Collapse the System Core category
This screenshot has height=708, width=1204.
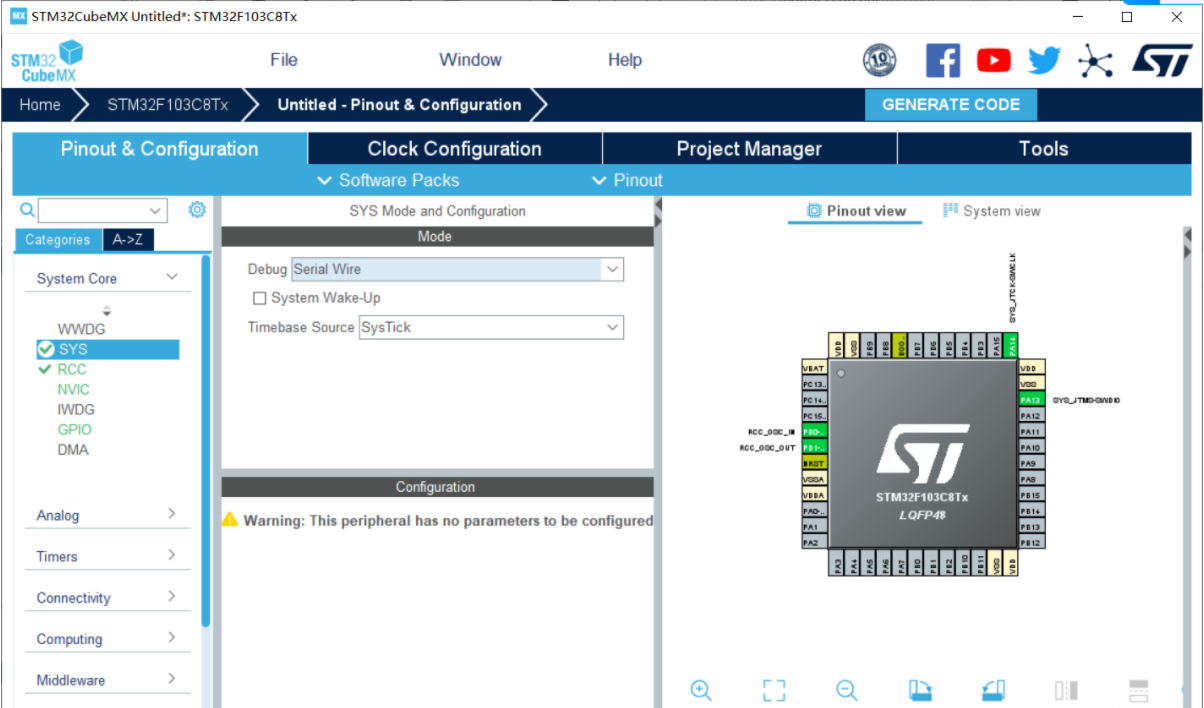[172, 277]
